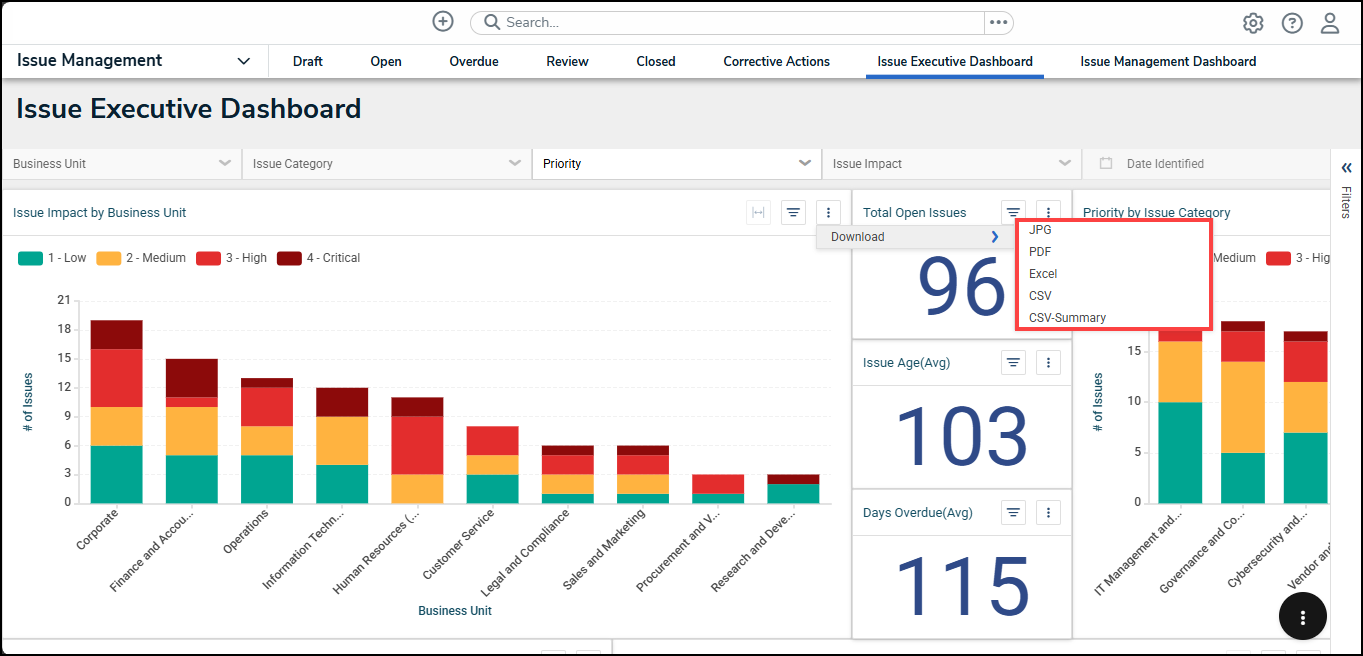This screenshot has width=1363, height=656.
Task: Open the help question mark icon
Action: click(1292, 23)
